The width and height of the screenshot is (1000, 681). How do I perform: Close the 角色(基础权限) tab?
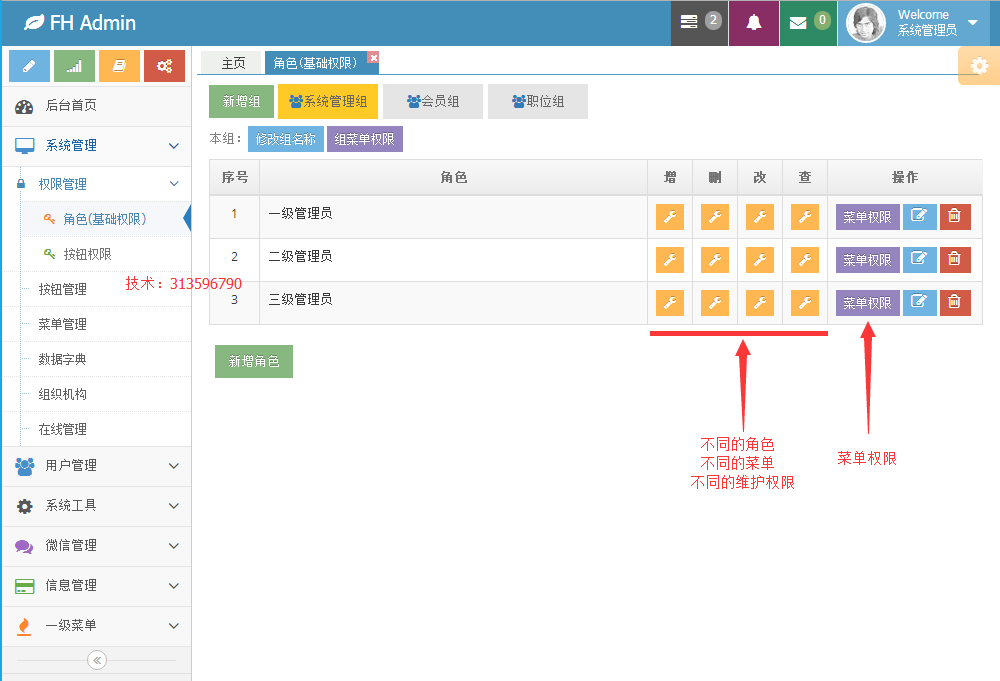click(x=373, y=57)
